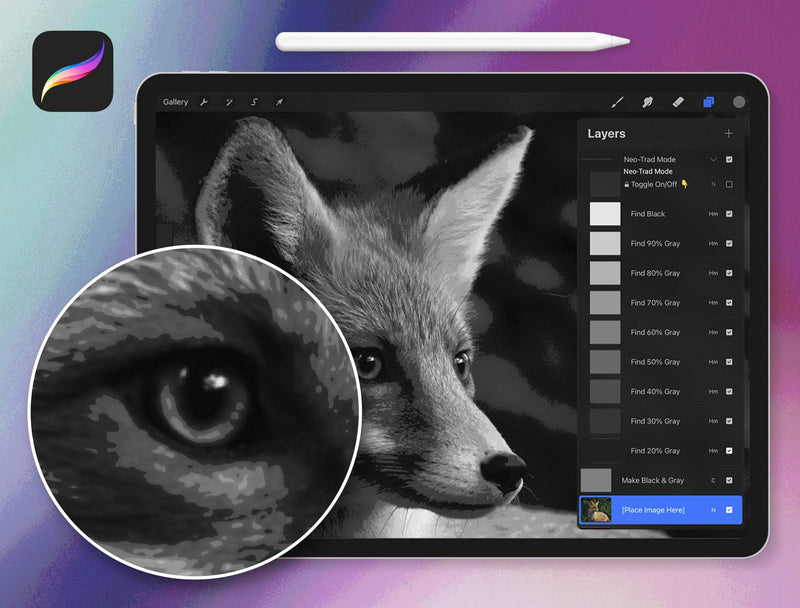Screen dimensions: 800x608
Task: Open the Actions wrench menu
Action: [204, 102]
